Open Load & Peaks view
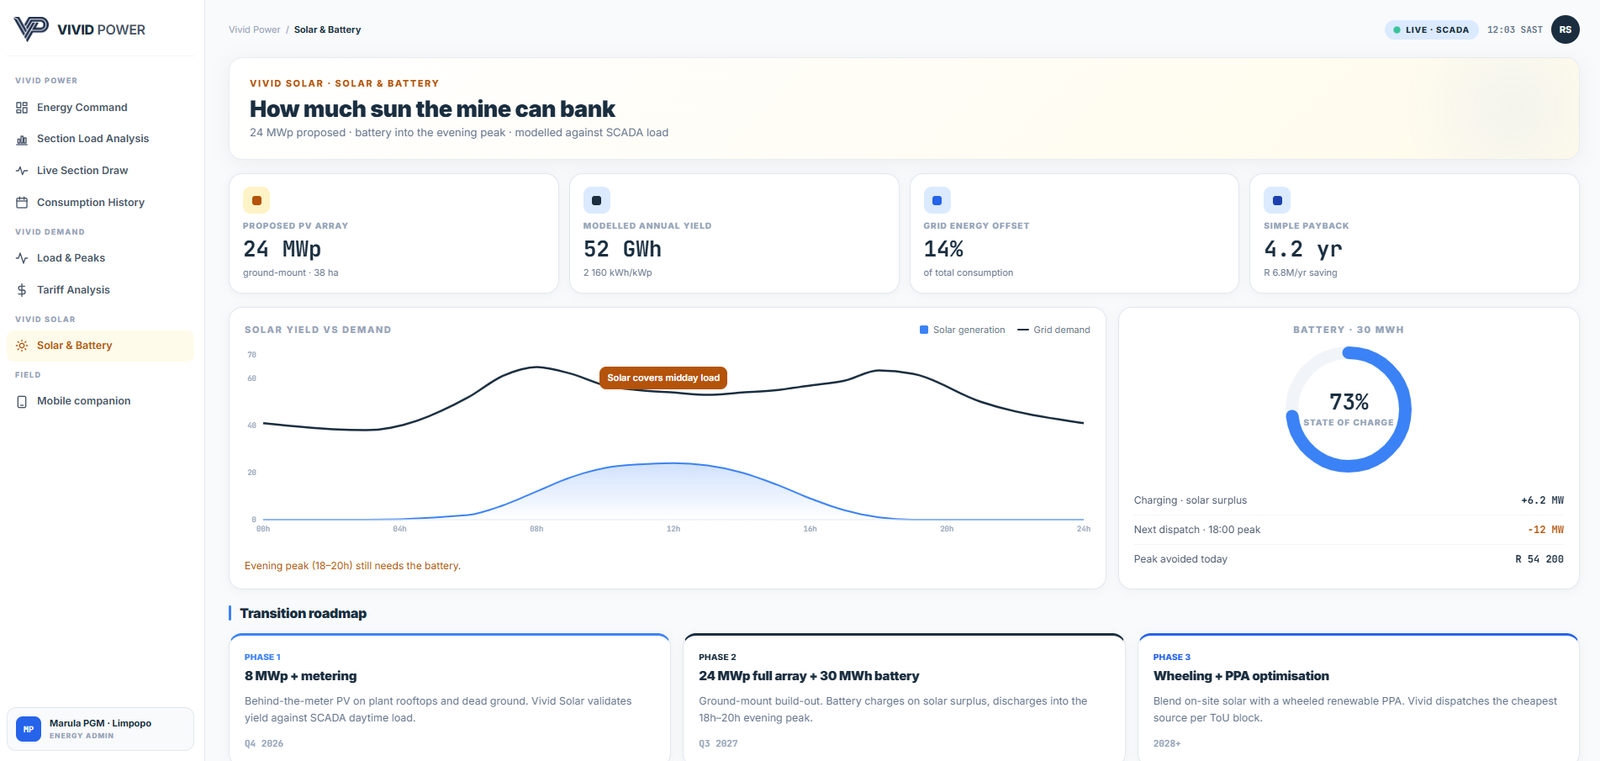 100,258
